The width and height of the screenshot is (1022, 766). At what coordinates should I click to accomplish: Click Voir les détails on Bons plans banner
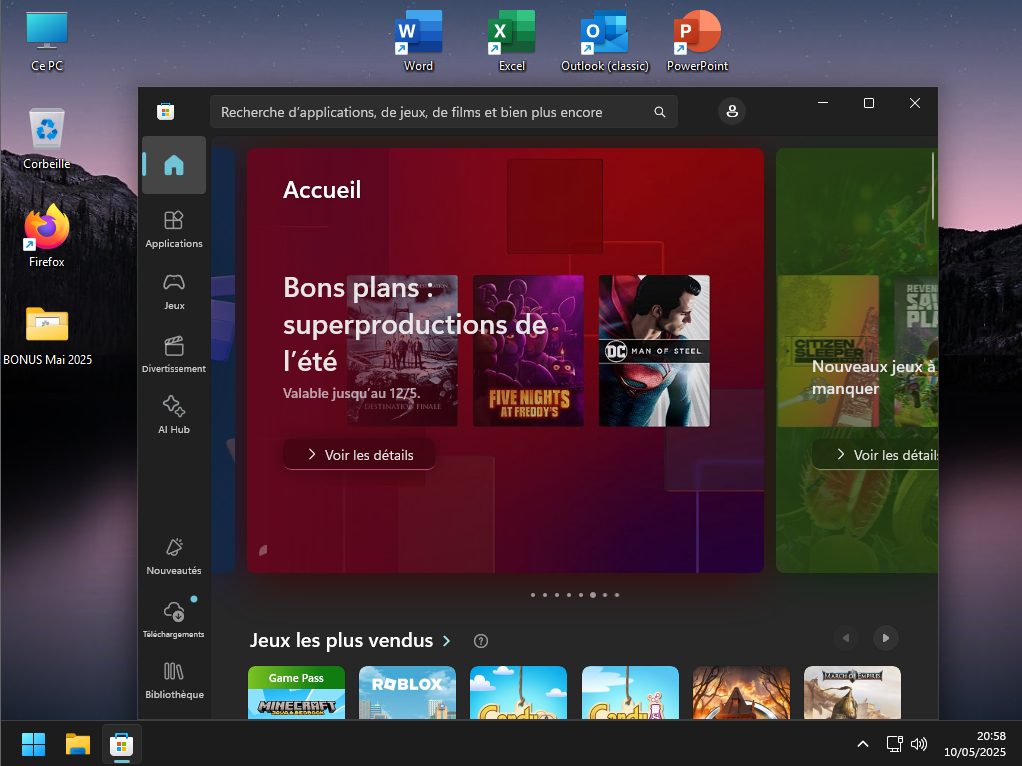click(359, 455)
